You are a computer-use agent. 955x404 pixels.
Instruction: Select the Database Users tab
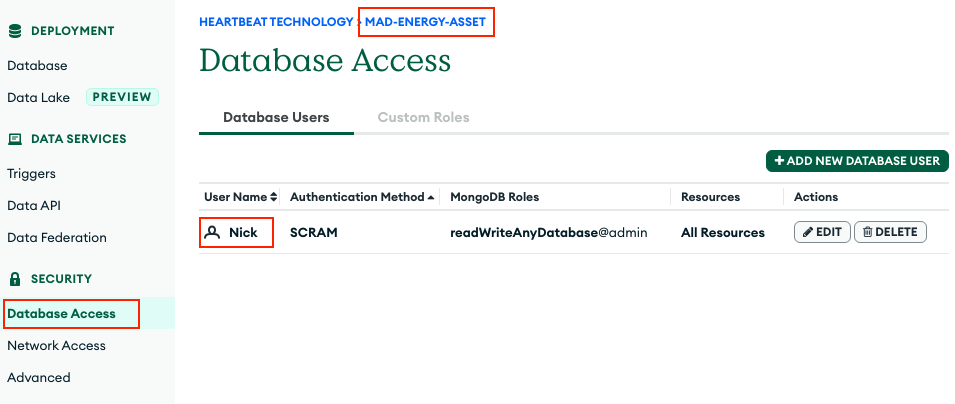pos(276,117)
